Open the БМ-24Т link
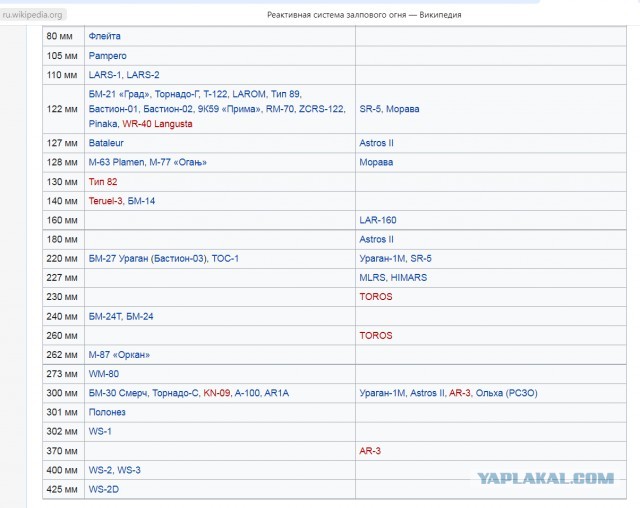This screenshot has height=508, width=640. (104, 316)
